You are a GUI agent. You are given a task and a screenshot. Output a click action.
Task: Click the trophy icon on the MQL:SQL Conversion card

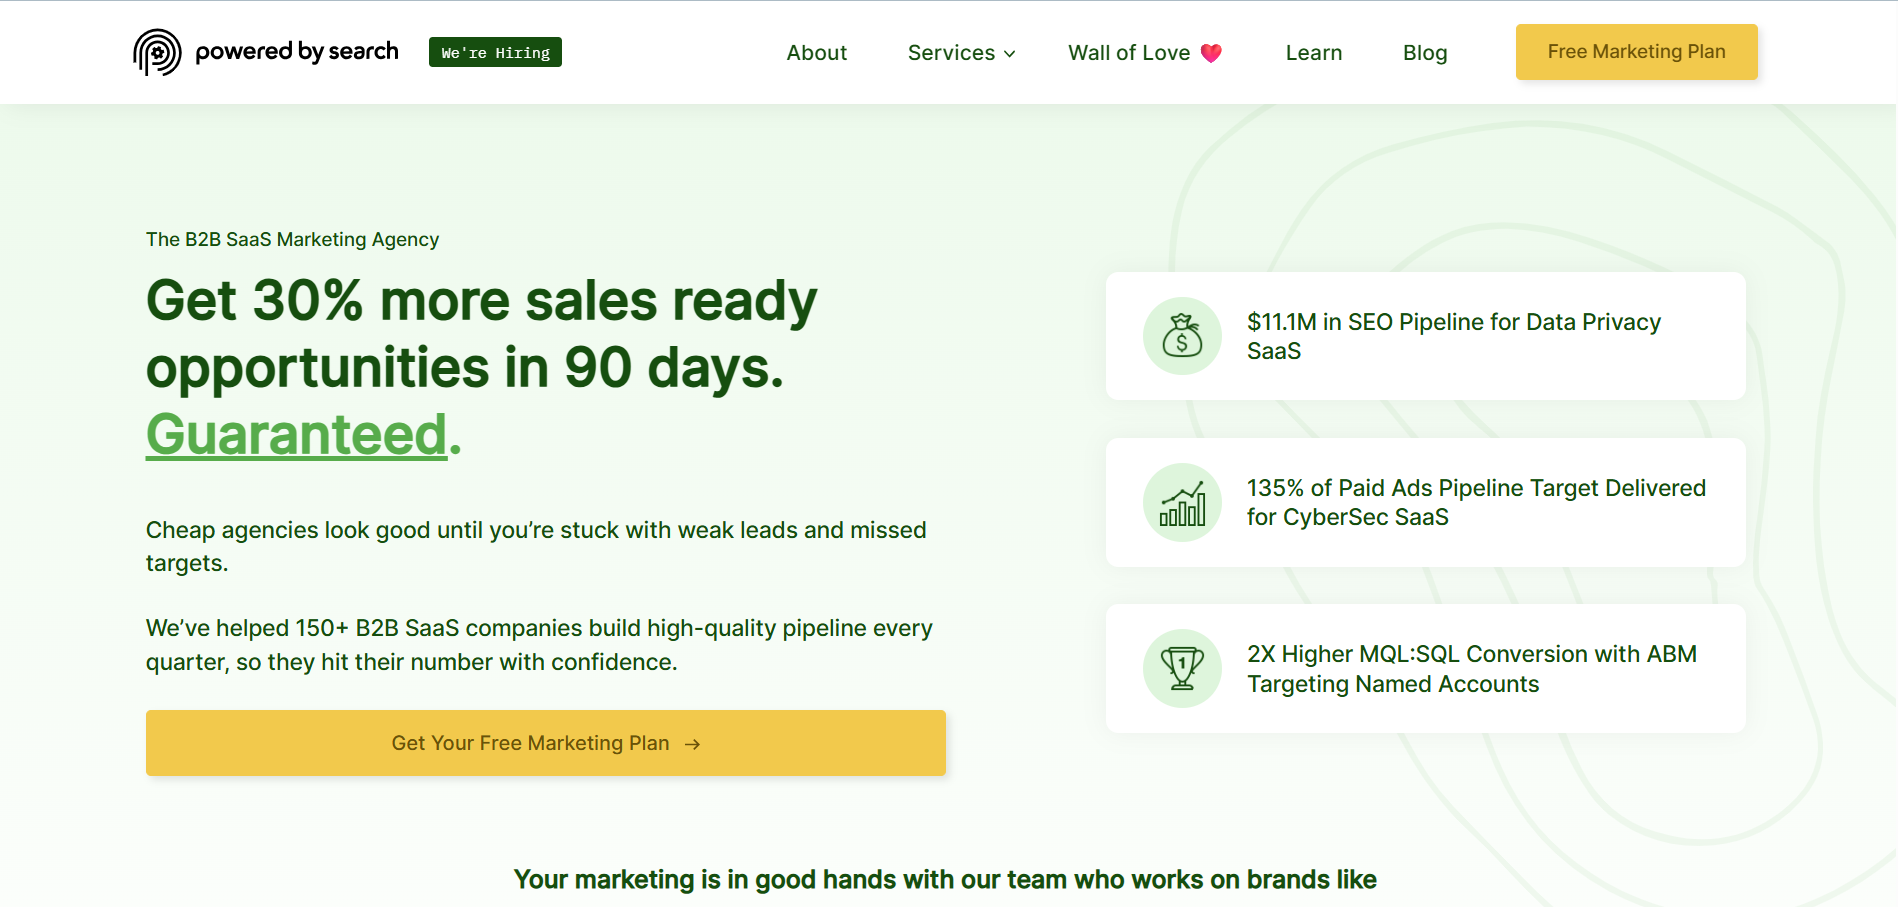tap(1182, 668)
